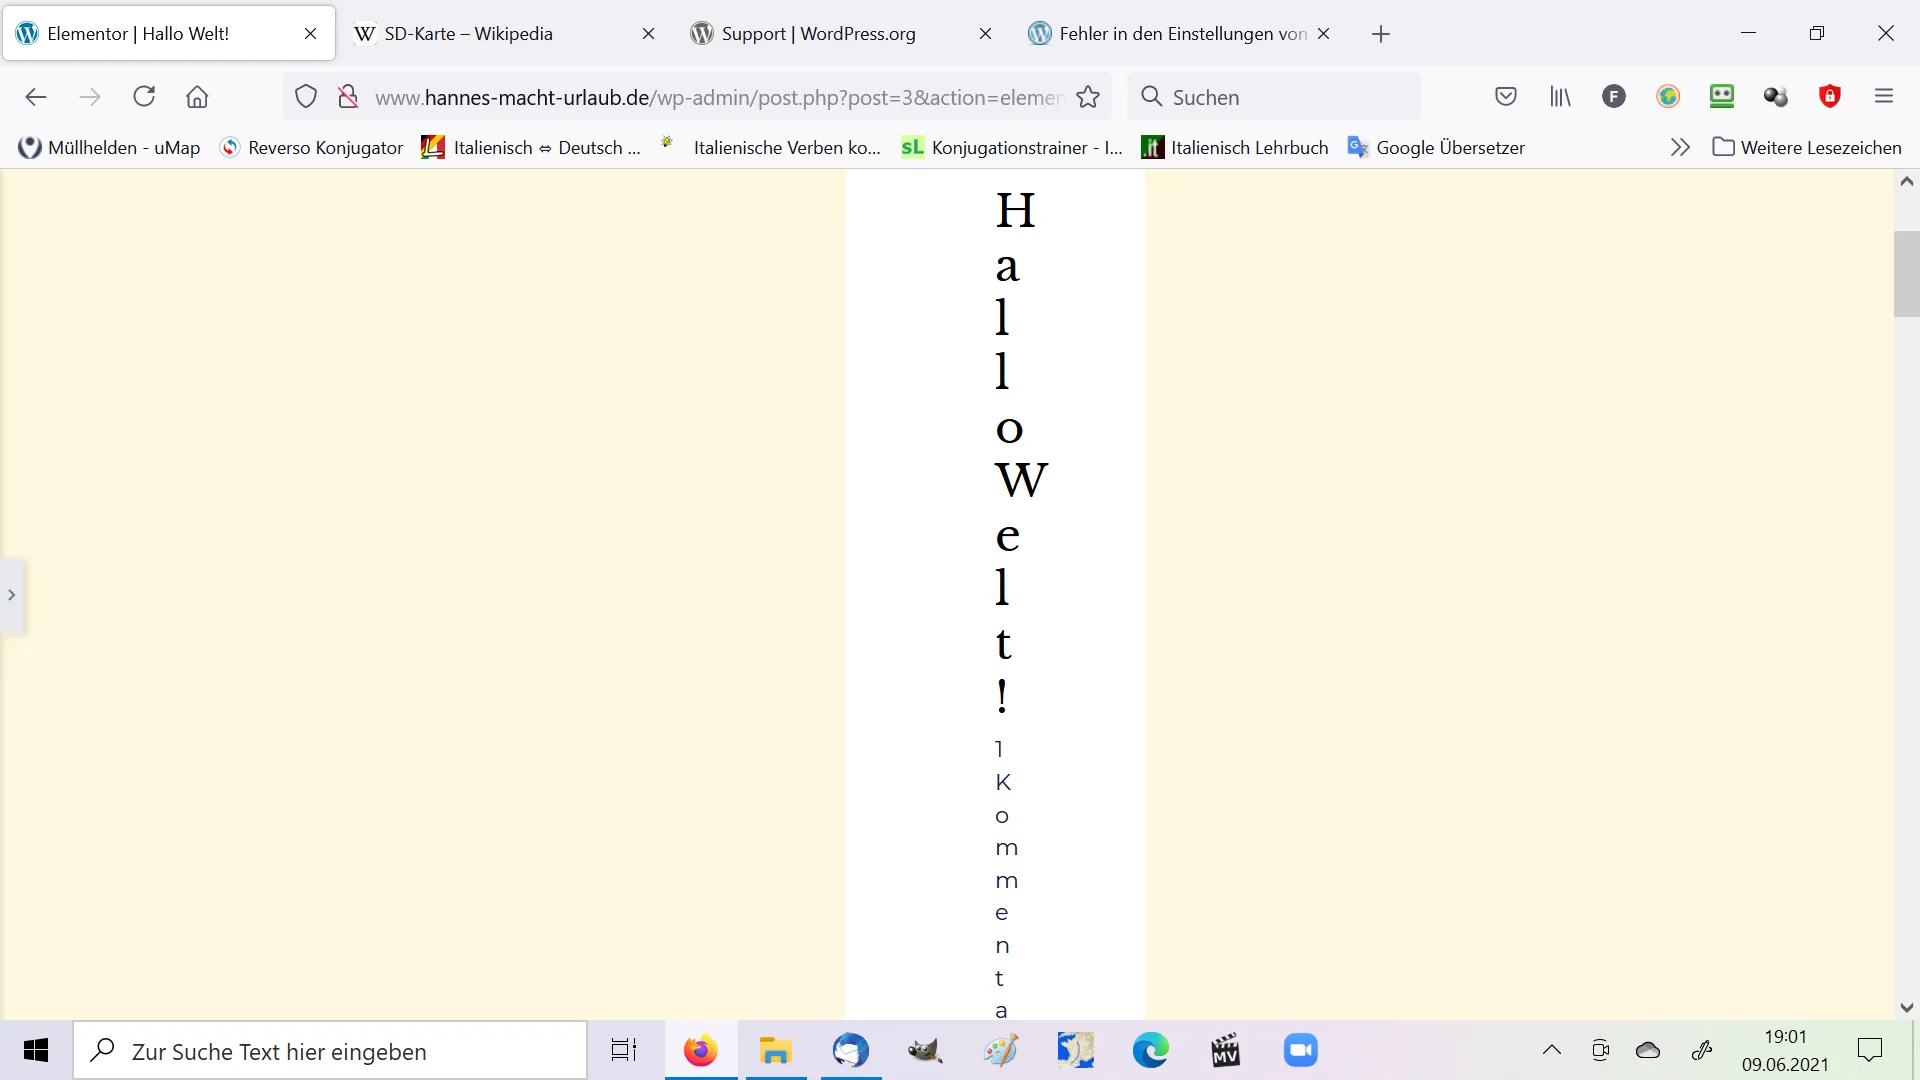Open the MV clapperboard app

click(1225, 1050)
